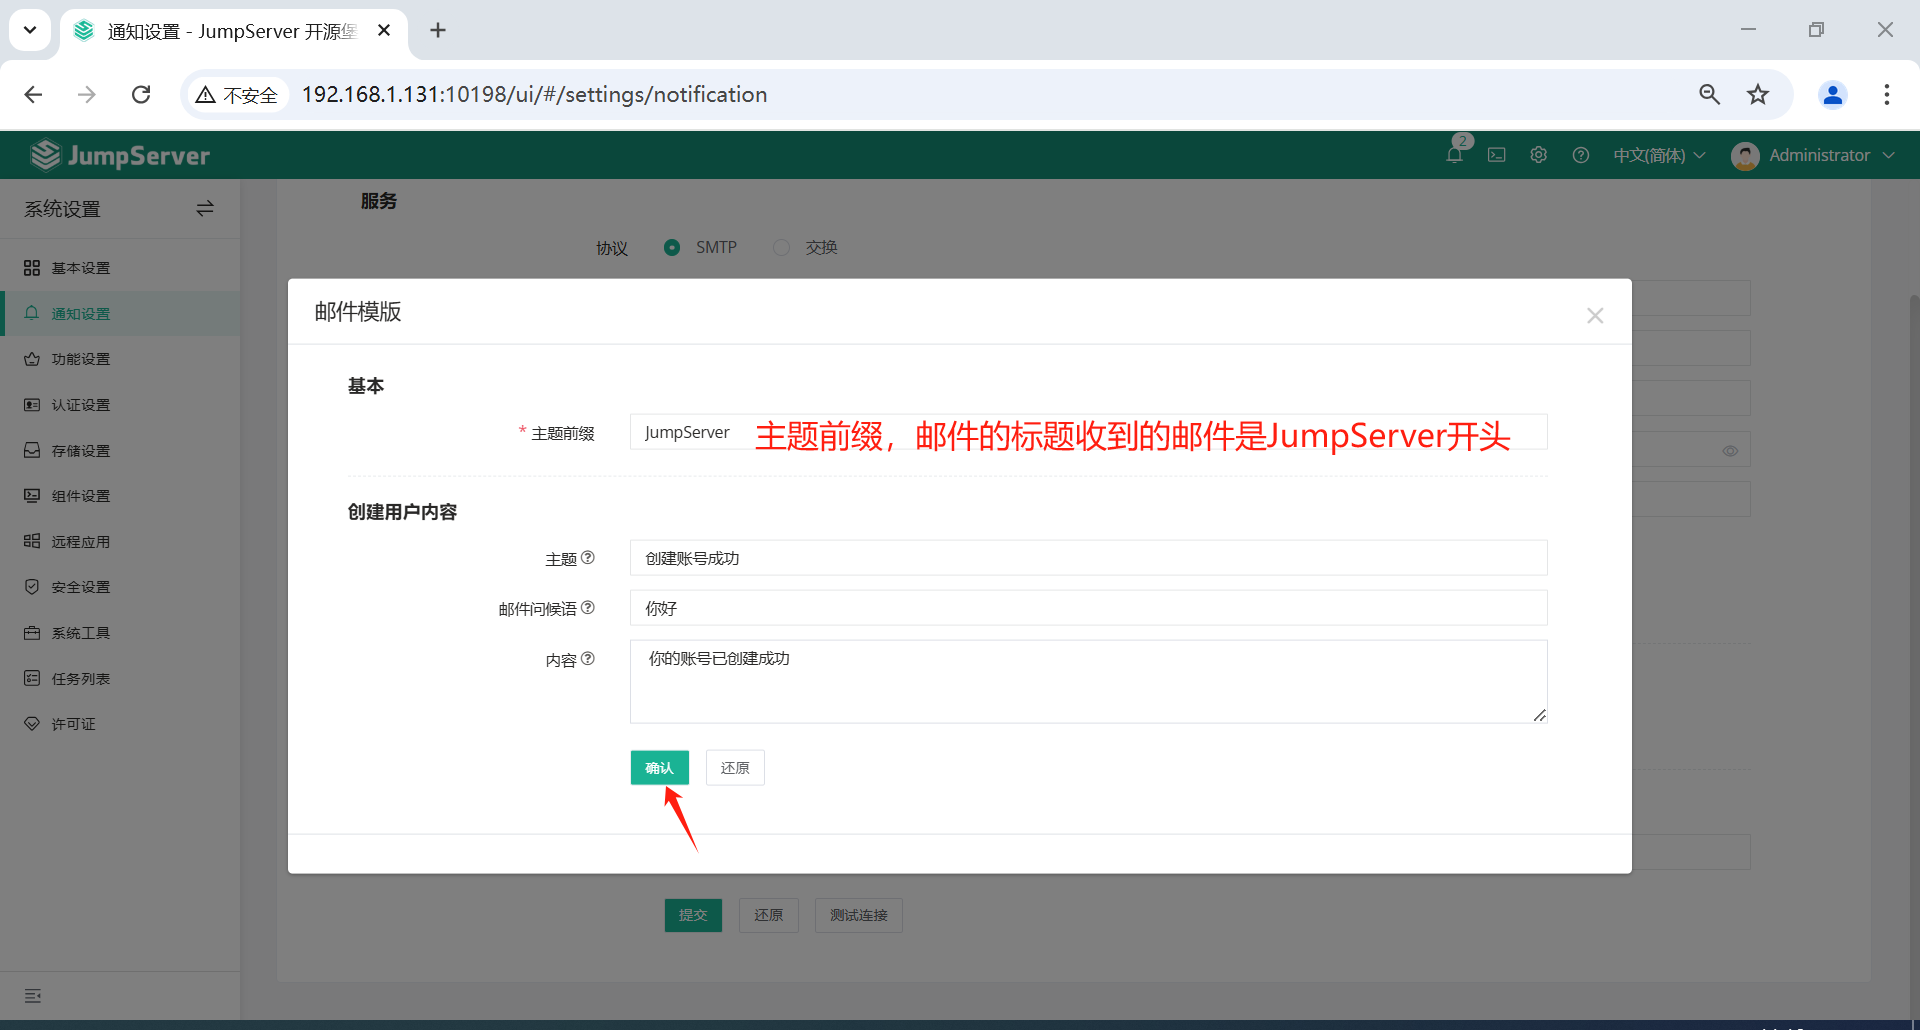Screen dimensions: 1920x1030
Task: Click the 许可证 sidebar icon
Action: pos(32,724)
